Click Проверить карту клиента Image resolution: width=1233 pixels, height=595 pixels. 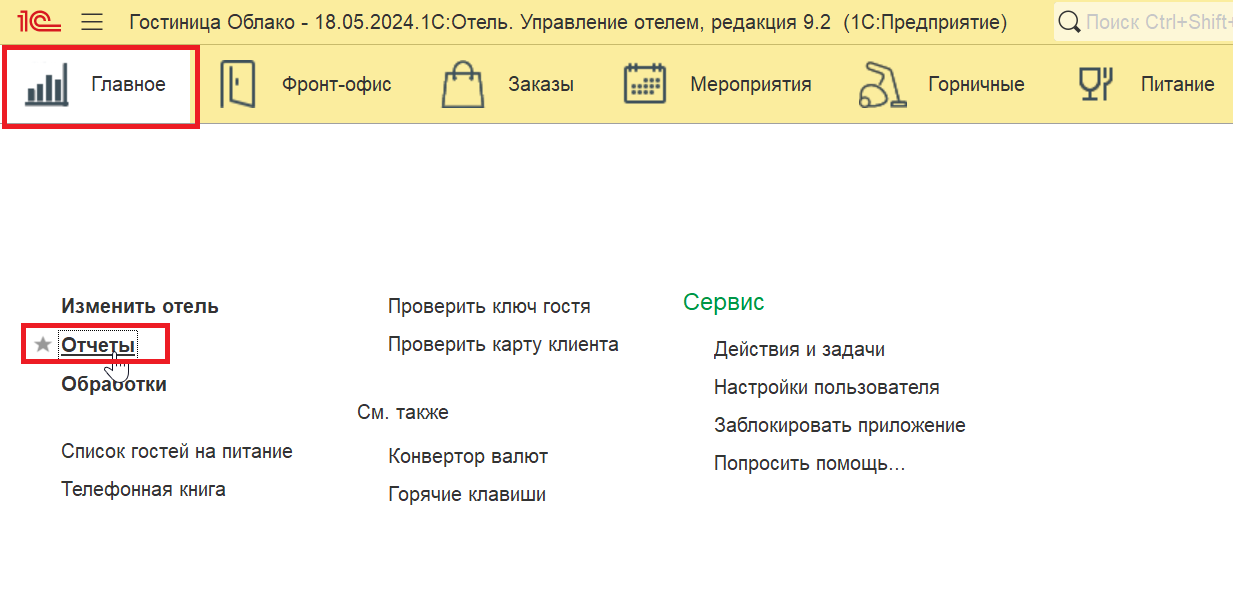click(x=503, y=345)
